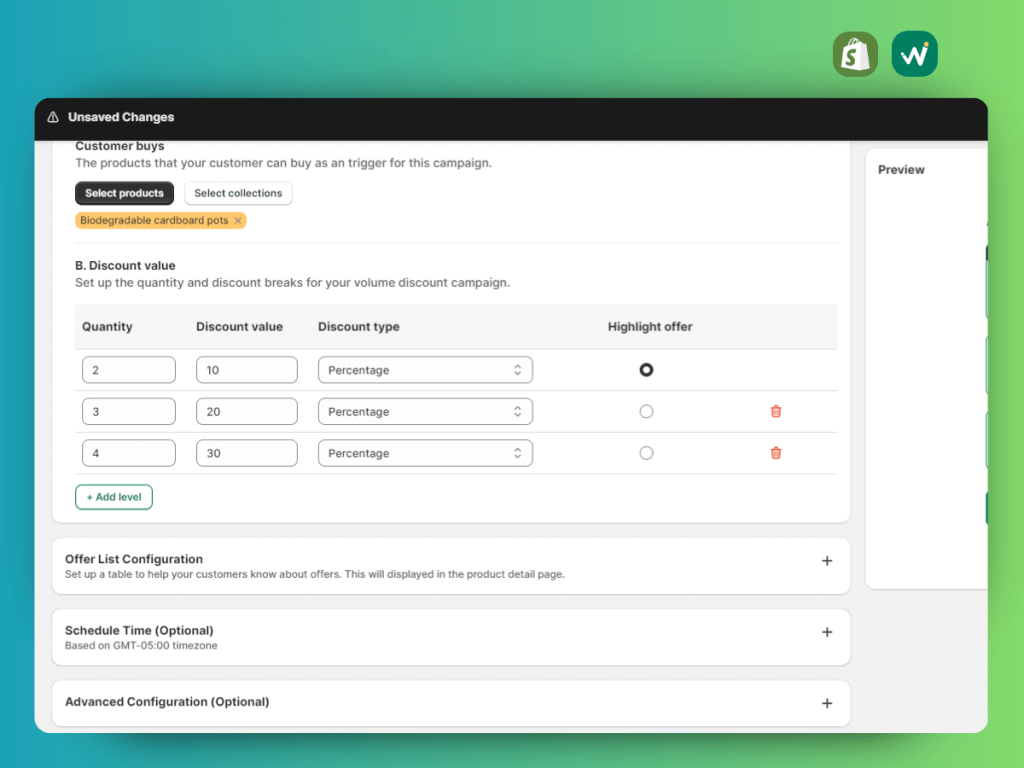Edit the discount value field showing 30

247,453
